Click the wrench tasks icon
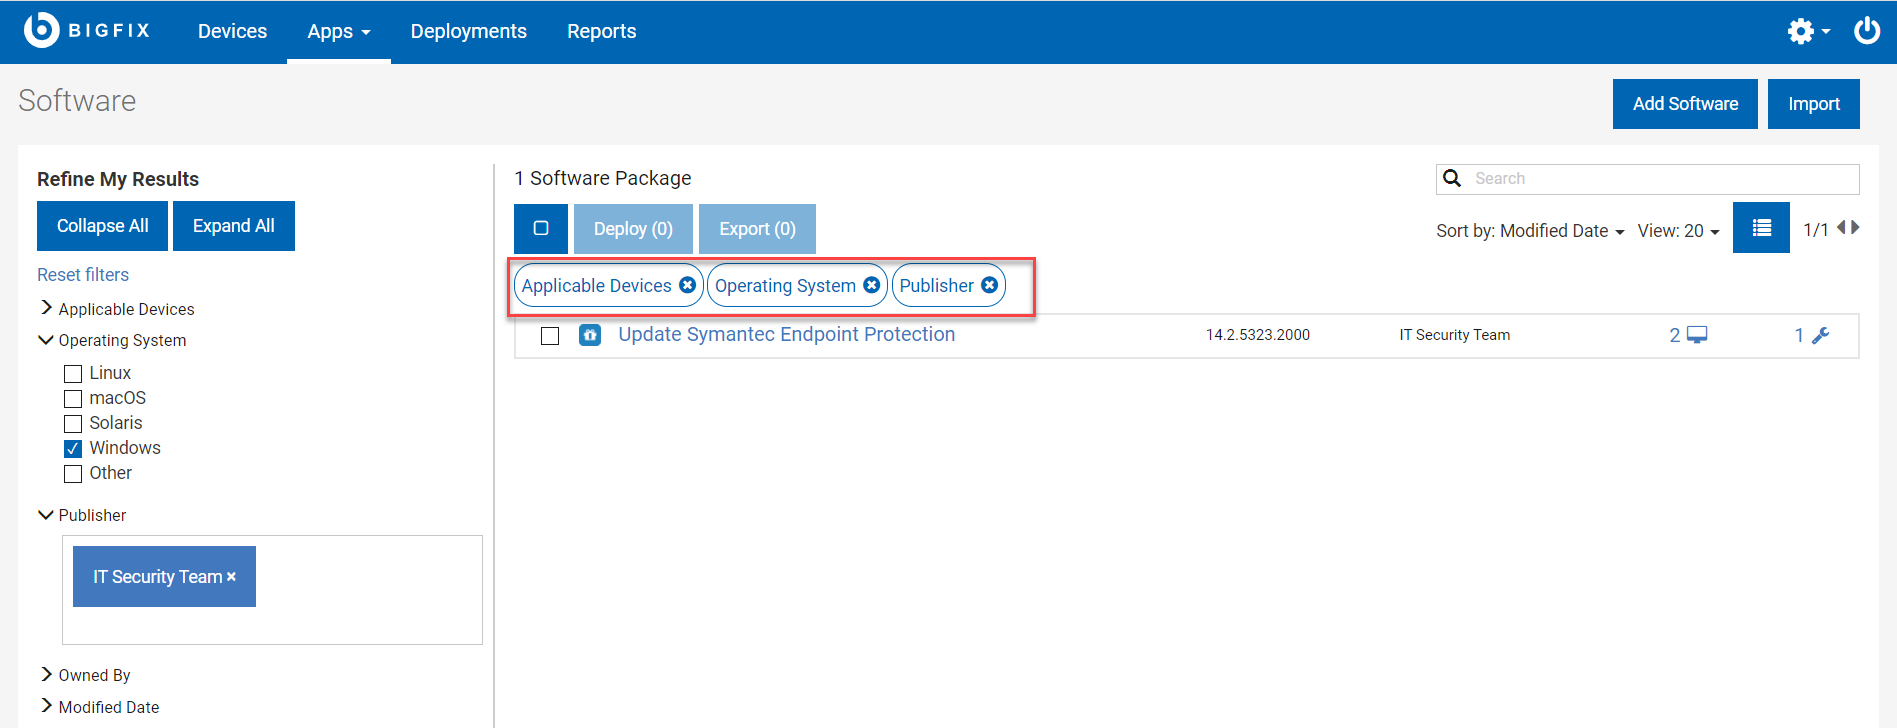 1821,335
